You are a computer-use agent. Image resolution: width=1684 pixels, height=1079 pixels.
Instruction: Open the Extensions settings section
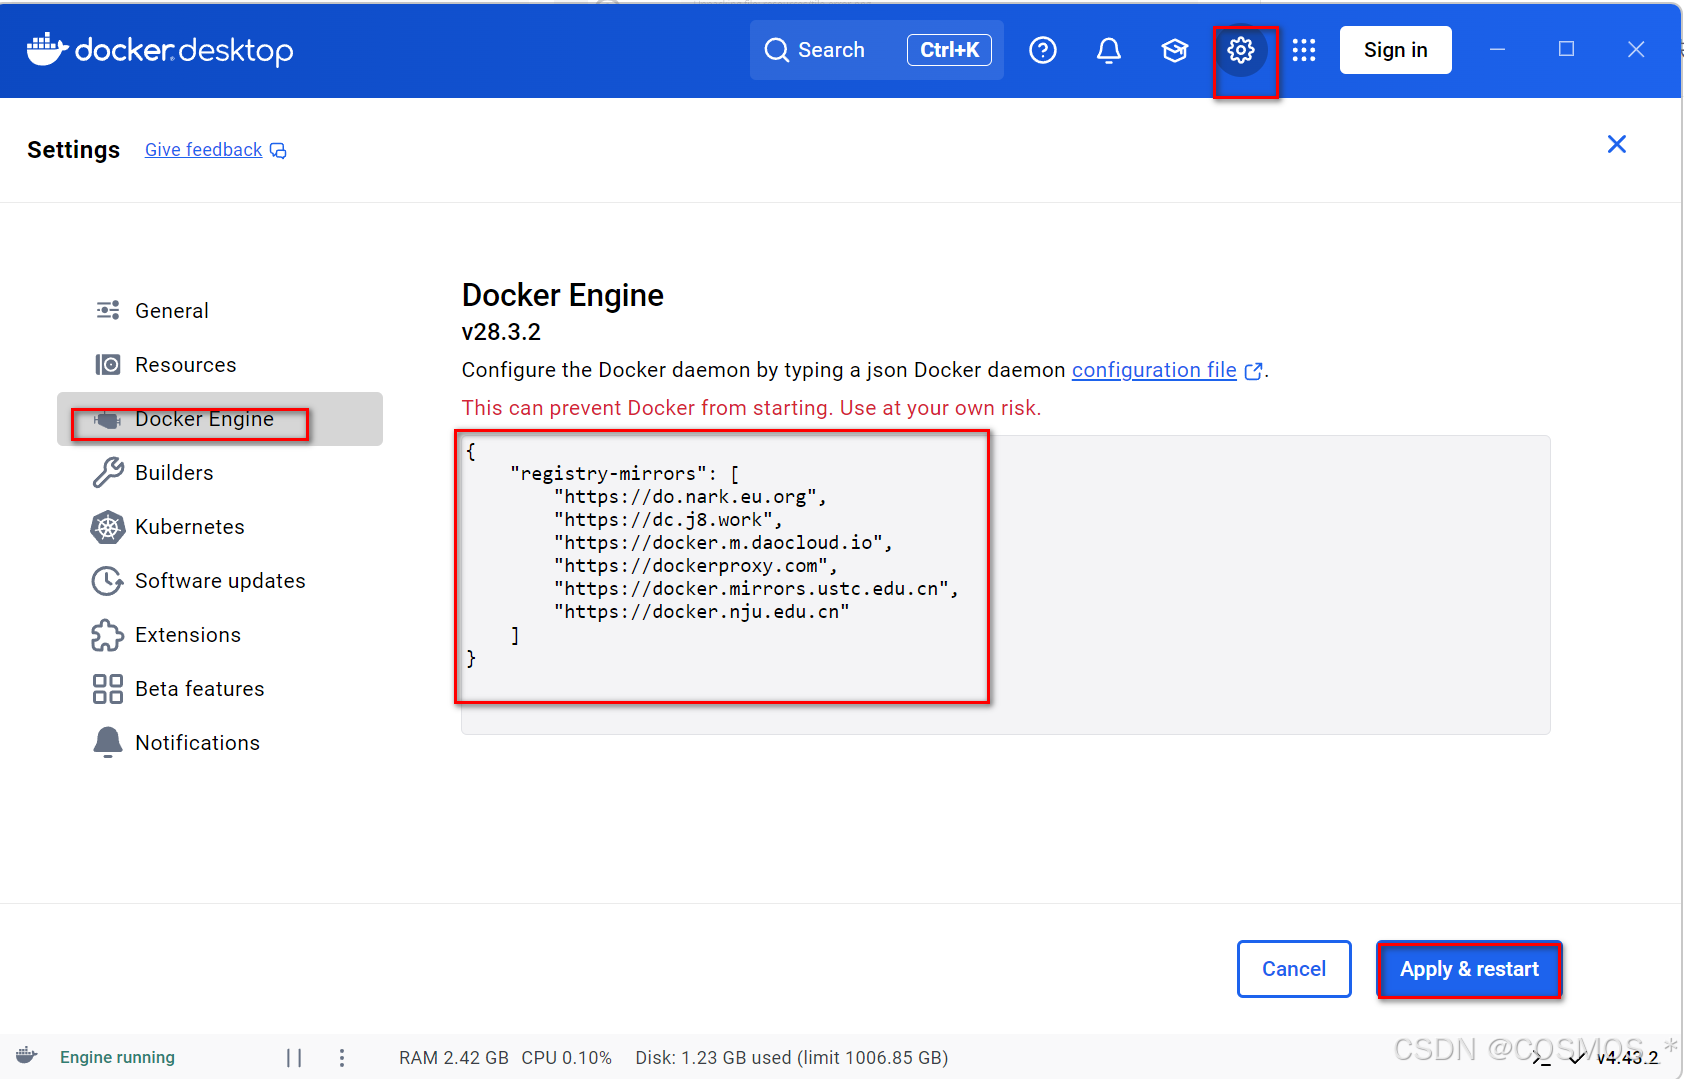coord(188,635)
